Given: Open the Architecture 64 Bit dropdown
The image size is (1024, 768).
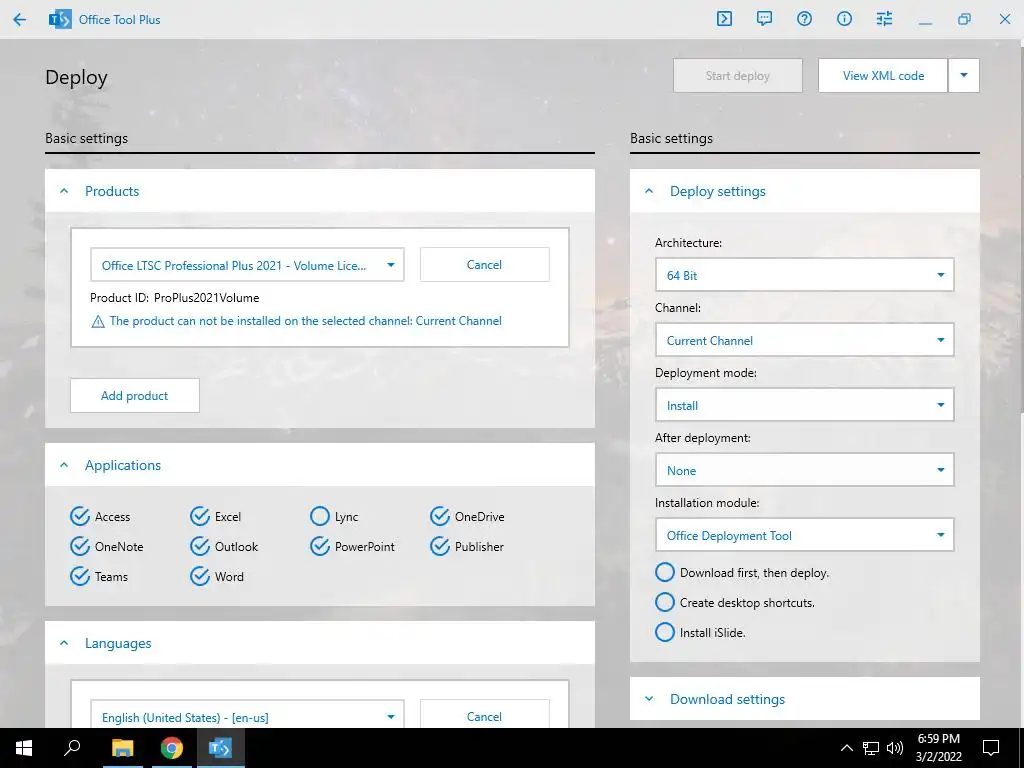Looking at the screenshot, I should click(805, 275).
